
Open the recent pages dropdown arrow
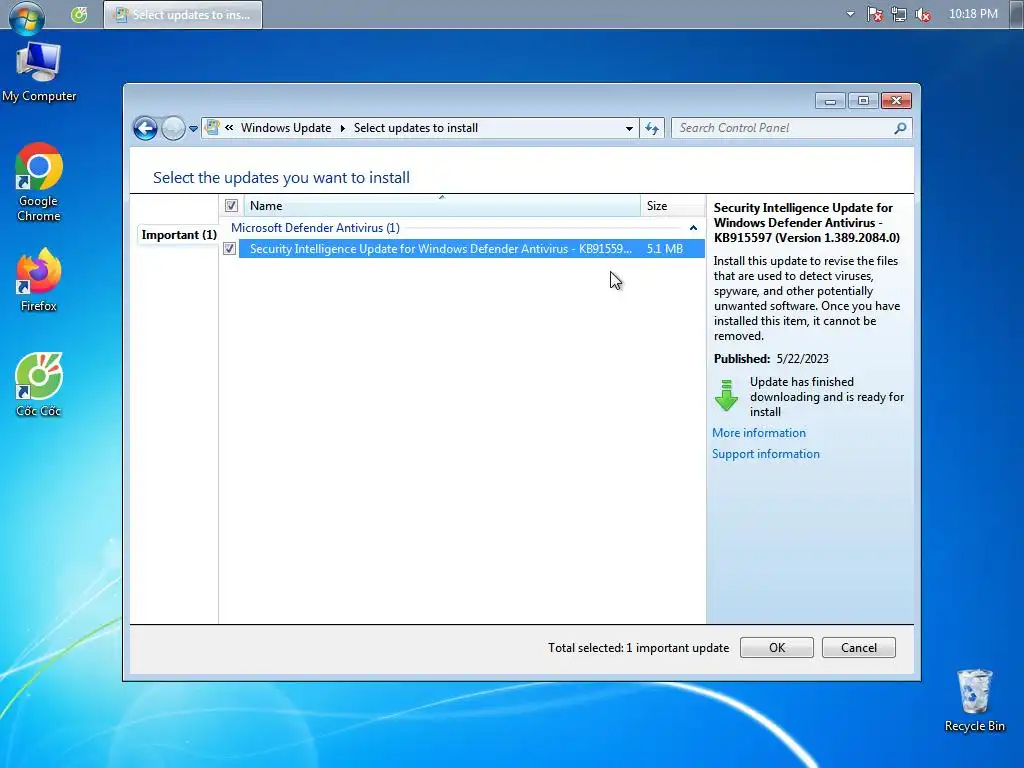click(193, 129)
